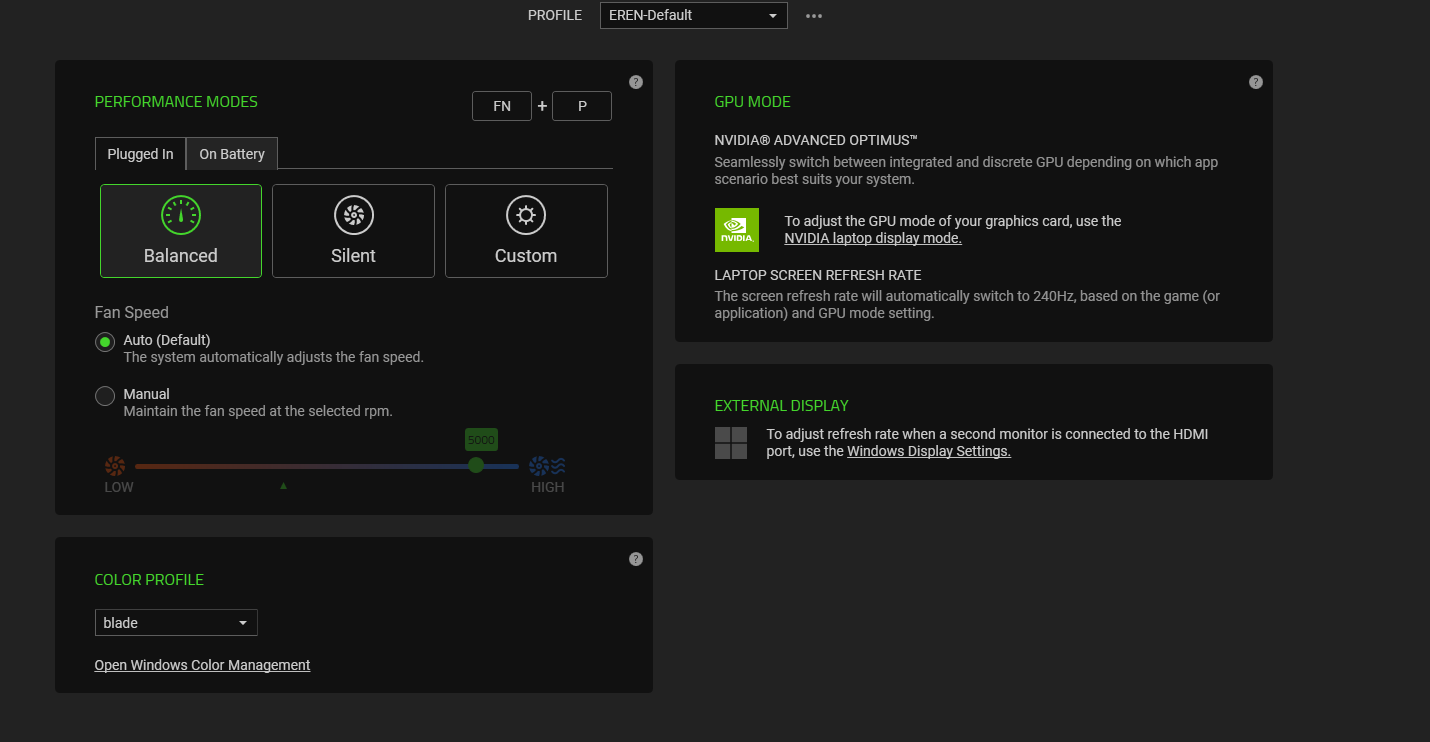Click the EXTERNAL DISPLAY heading

click(x=782, y=406)
